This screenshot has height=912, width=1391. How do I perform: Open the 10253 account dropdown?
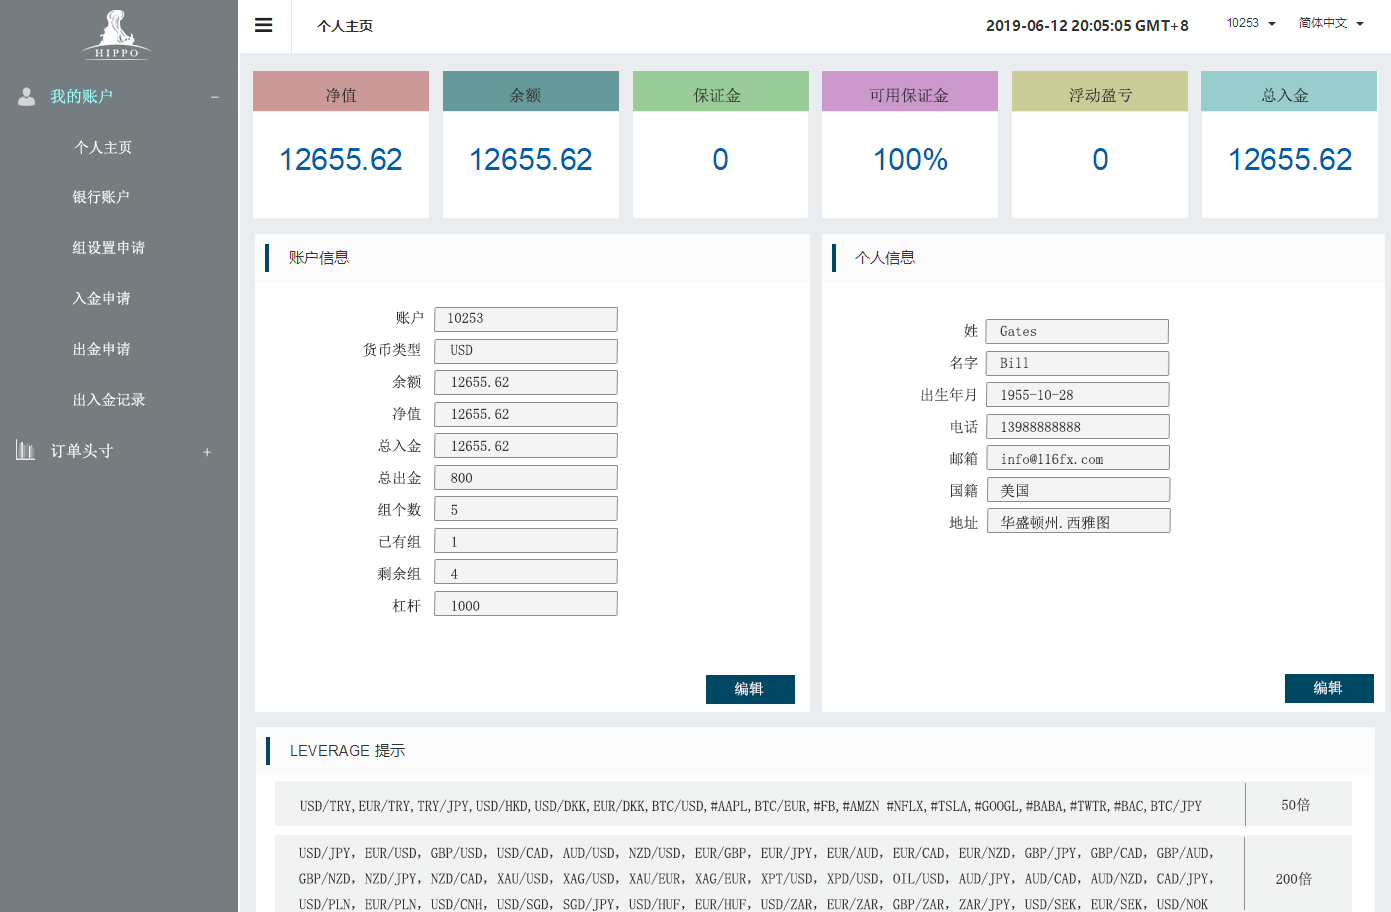[1251, 23]
